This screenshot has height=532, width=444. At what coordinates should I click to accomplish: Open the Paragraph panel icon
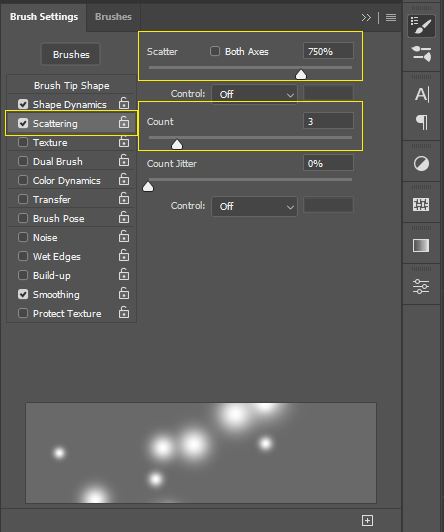coord(422,122)
